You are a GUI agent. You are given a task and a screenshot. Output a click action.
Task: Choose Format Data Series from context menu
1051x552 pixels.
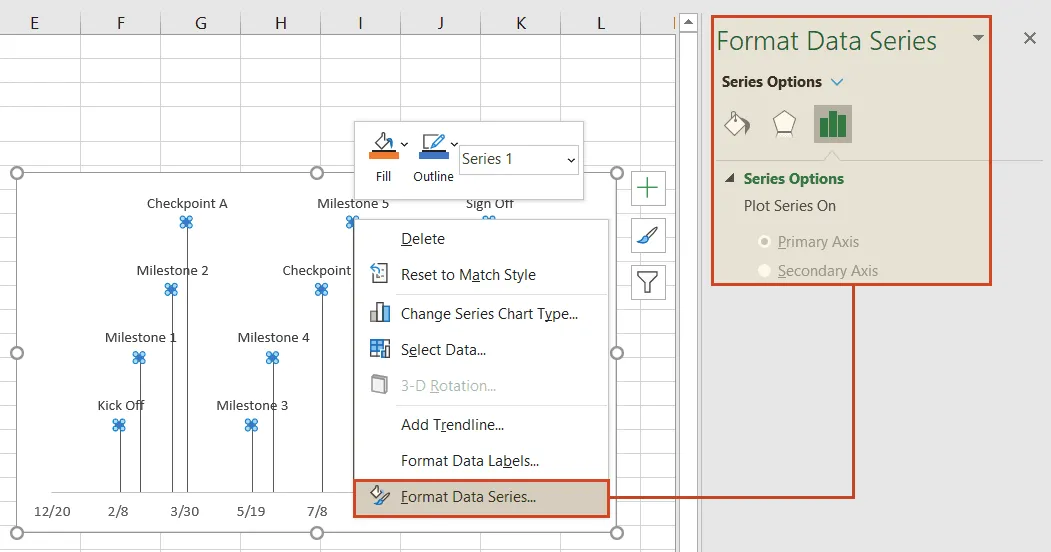[x=468, y=497]
